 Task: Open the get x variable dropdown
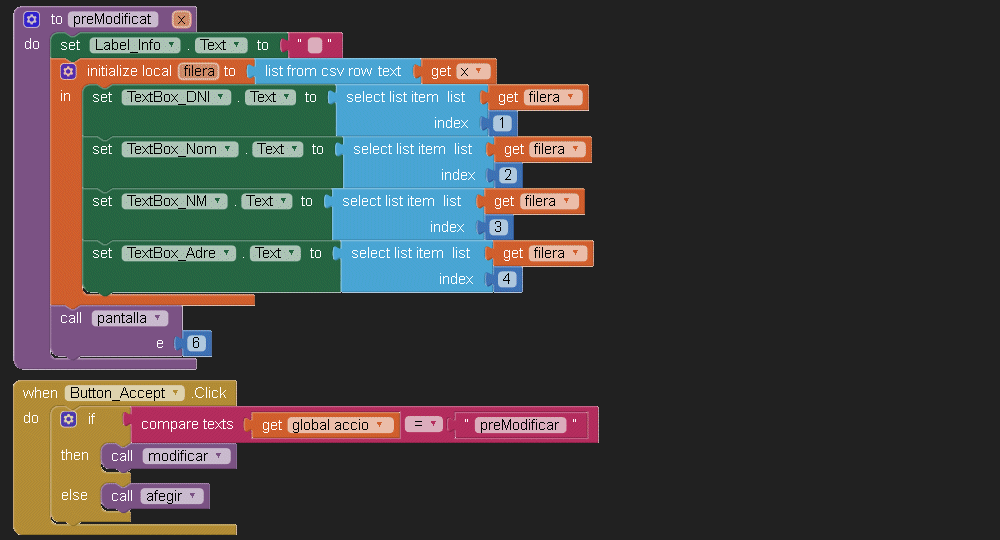pos(480,71)
